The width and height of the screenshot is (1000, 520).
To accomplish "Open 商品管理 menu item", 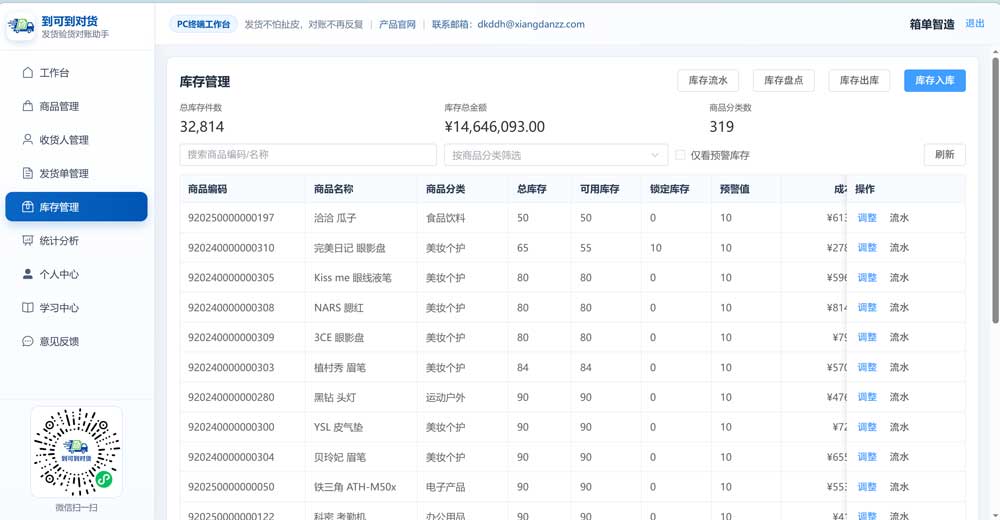I will pyautogui.click(x=77, y=106).
